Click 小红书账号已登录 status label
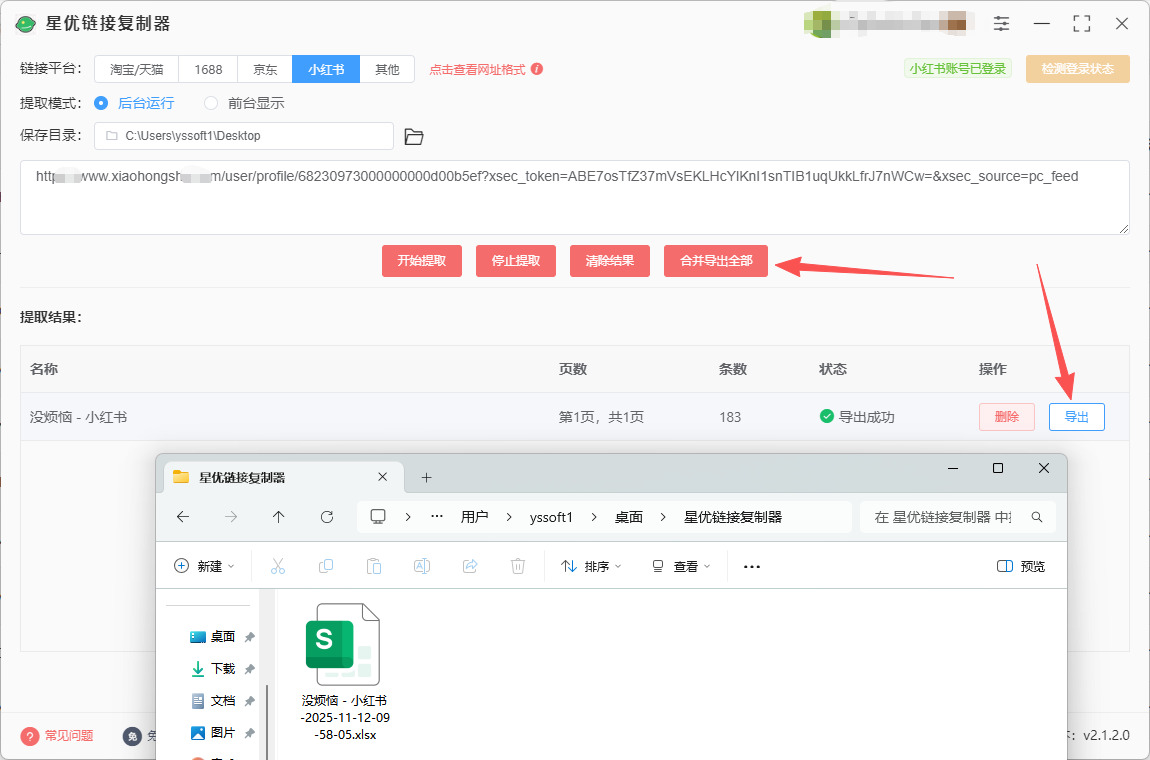Screen dimensions: 1150x760 (958, 69)
